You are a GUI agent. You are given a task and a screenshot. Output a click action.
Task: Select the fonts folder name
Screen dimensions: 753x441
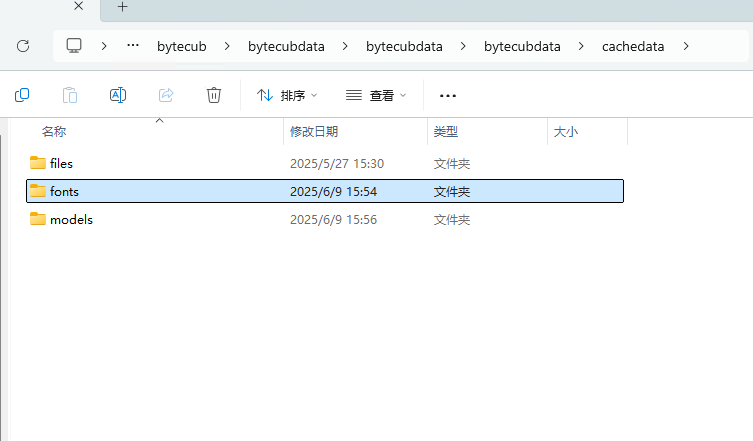click(64, 192)
